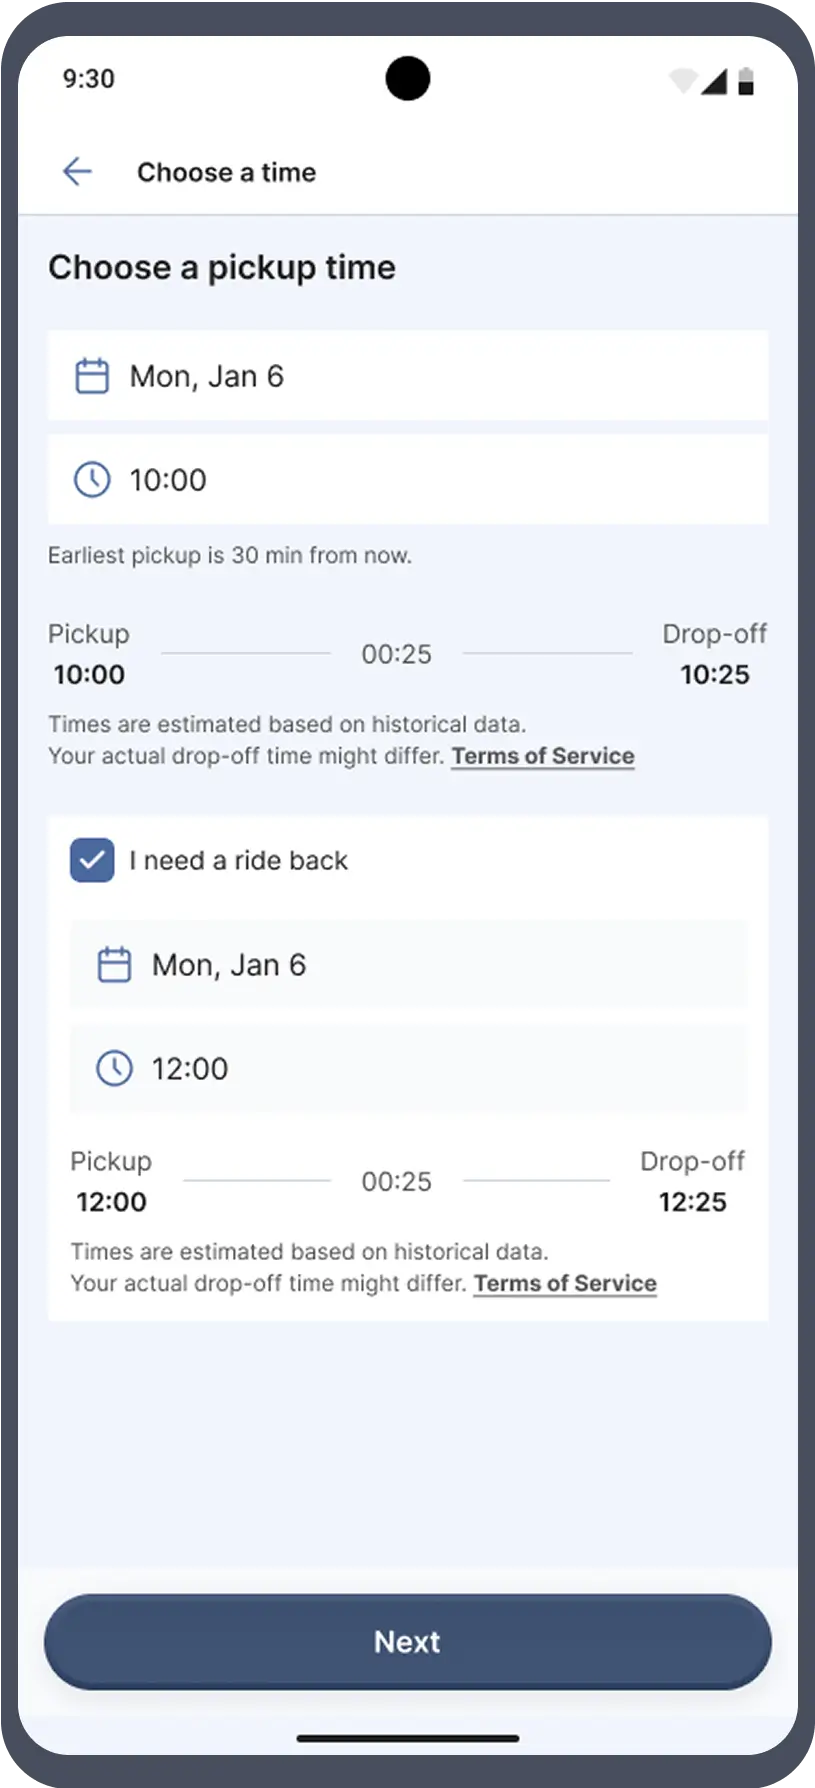This screenshot has width=815, height=1788.
Task: Open the pickup time picker showing 10:00
Action: coord(408,480)
